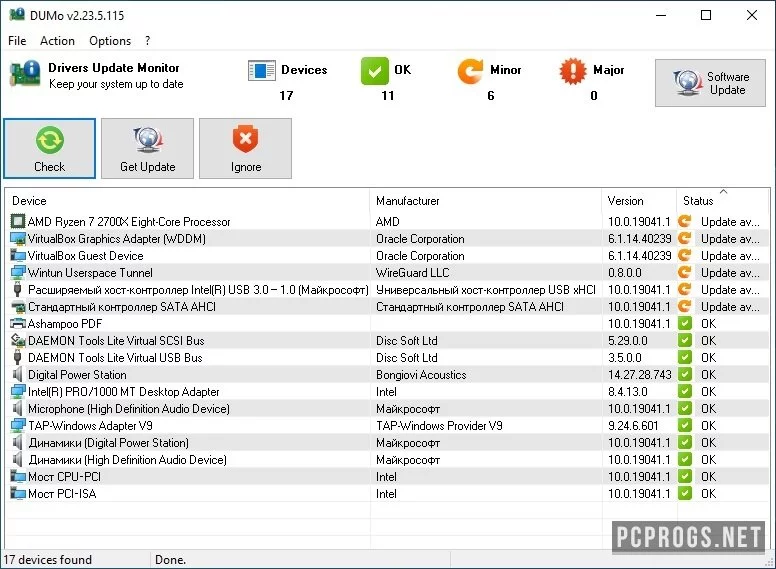This screenshot has height=569, width=776.
Task: Select the AMD Ryzen 7 2700X Eight-Core Processor row
Action: click(388, 222)
